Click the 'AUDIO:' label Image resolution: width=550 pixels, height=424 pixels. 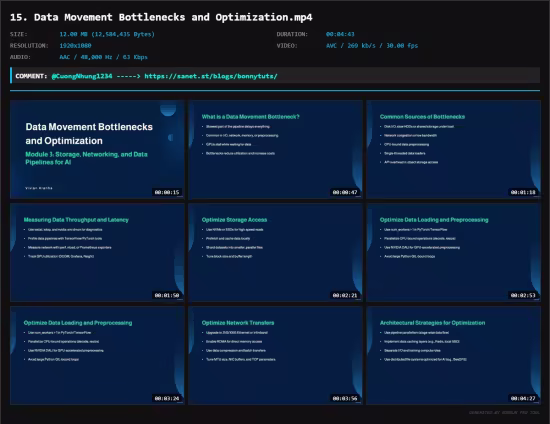coord(20,57)
